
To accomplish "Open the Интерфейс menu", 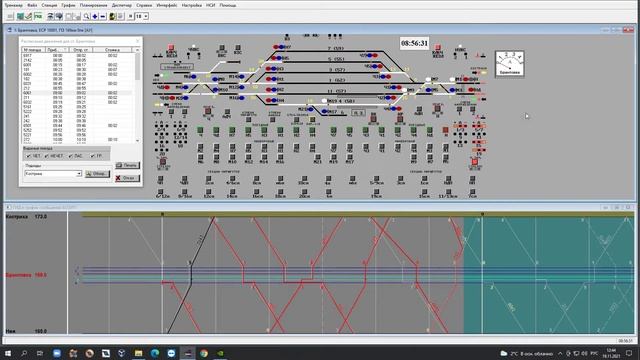I will point(167,5).
